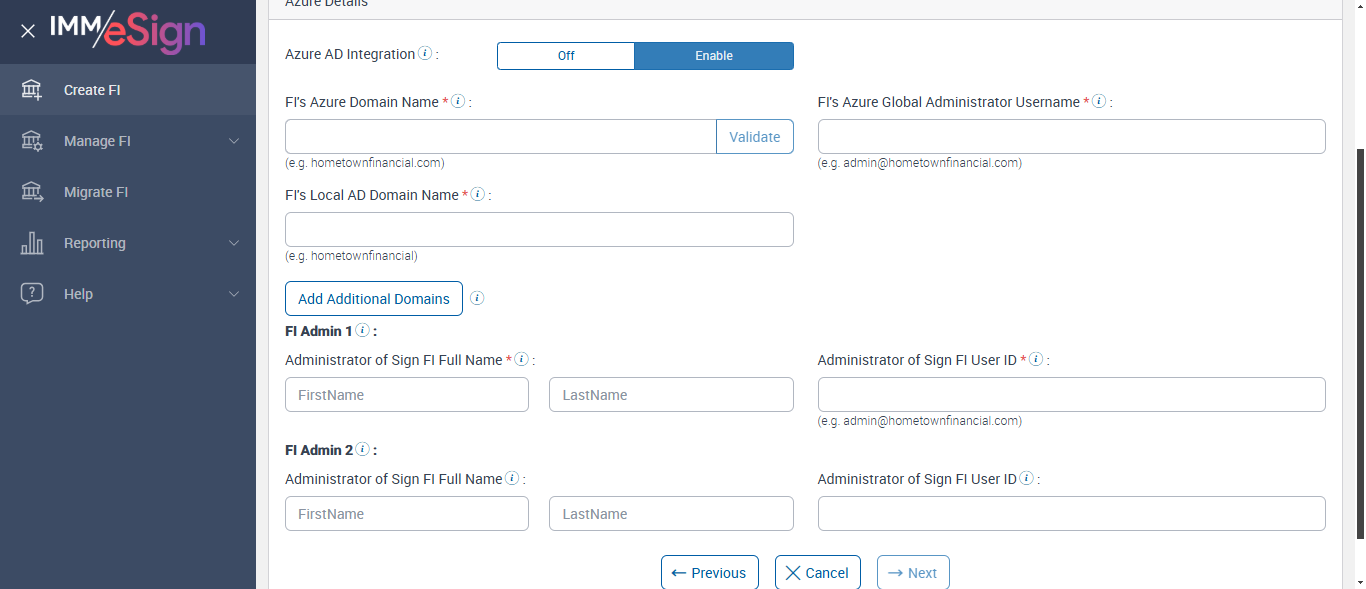Click info icon beside Azure AD Integration
The width and height of the screenshot is (1366, 589).
click(425, 54)
